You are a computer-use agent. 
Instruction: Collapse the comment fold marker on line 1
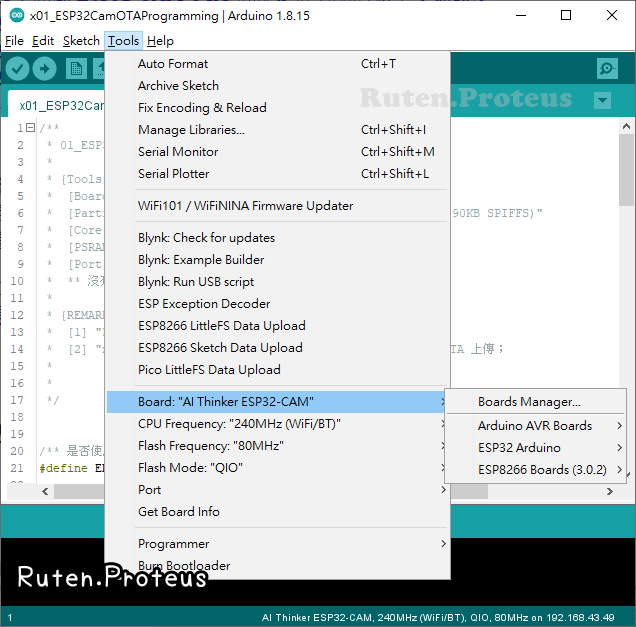pos(30,128)
